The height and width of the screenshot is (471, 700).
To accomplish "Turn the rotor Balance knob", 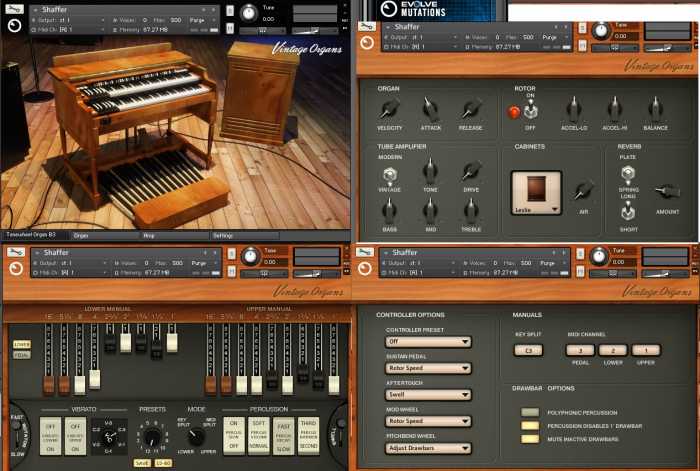I will (655, 109).
